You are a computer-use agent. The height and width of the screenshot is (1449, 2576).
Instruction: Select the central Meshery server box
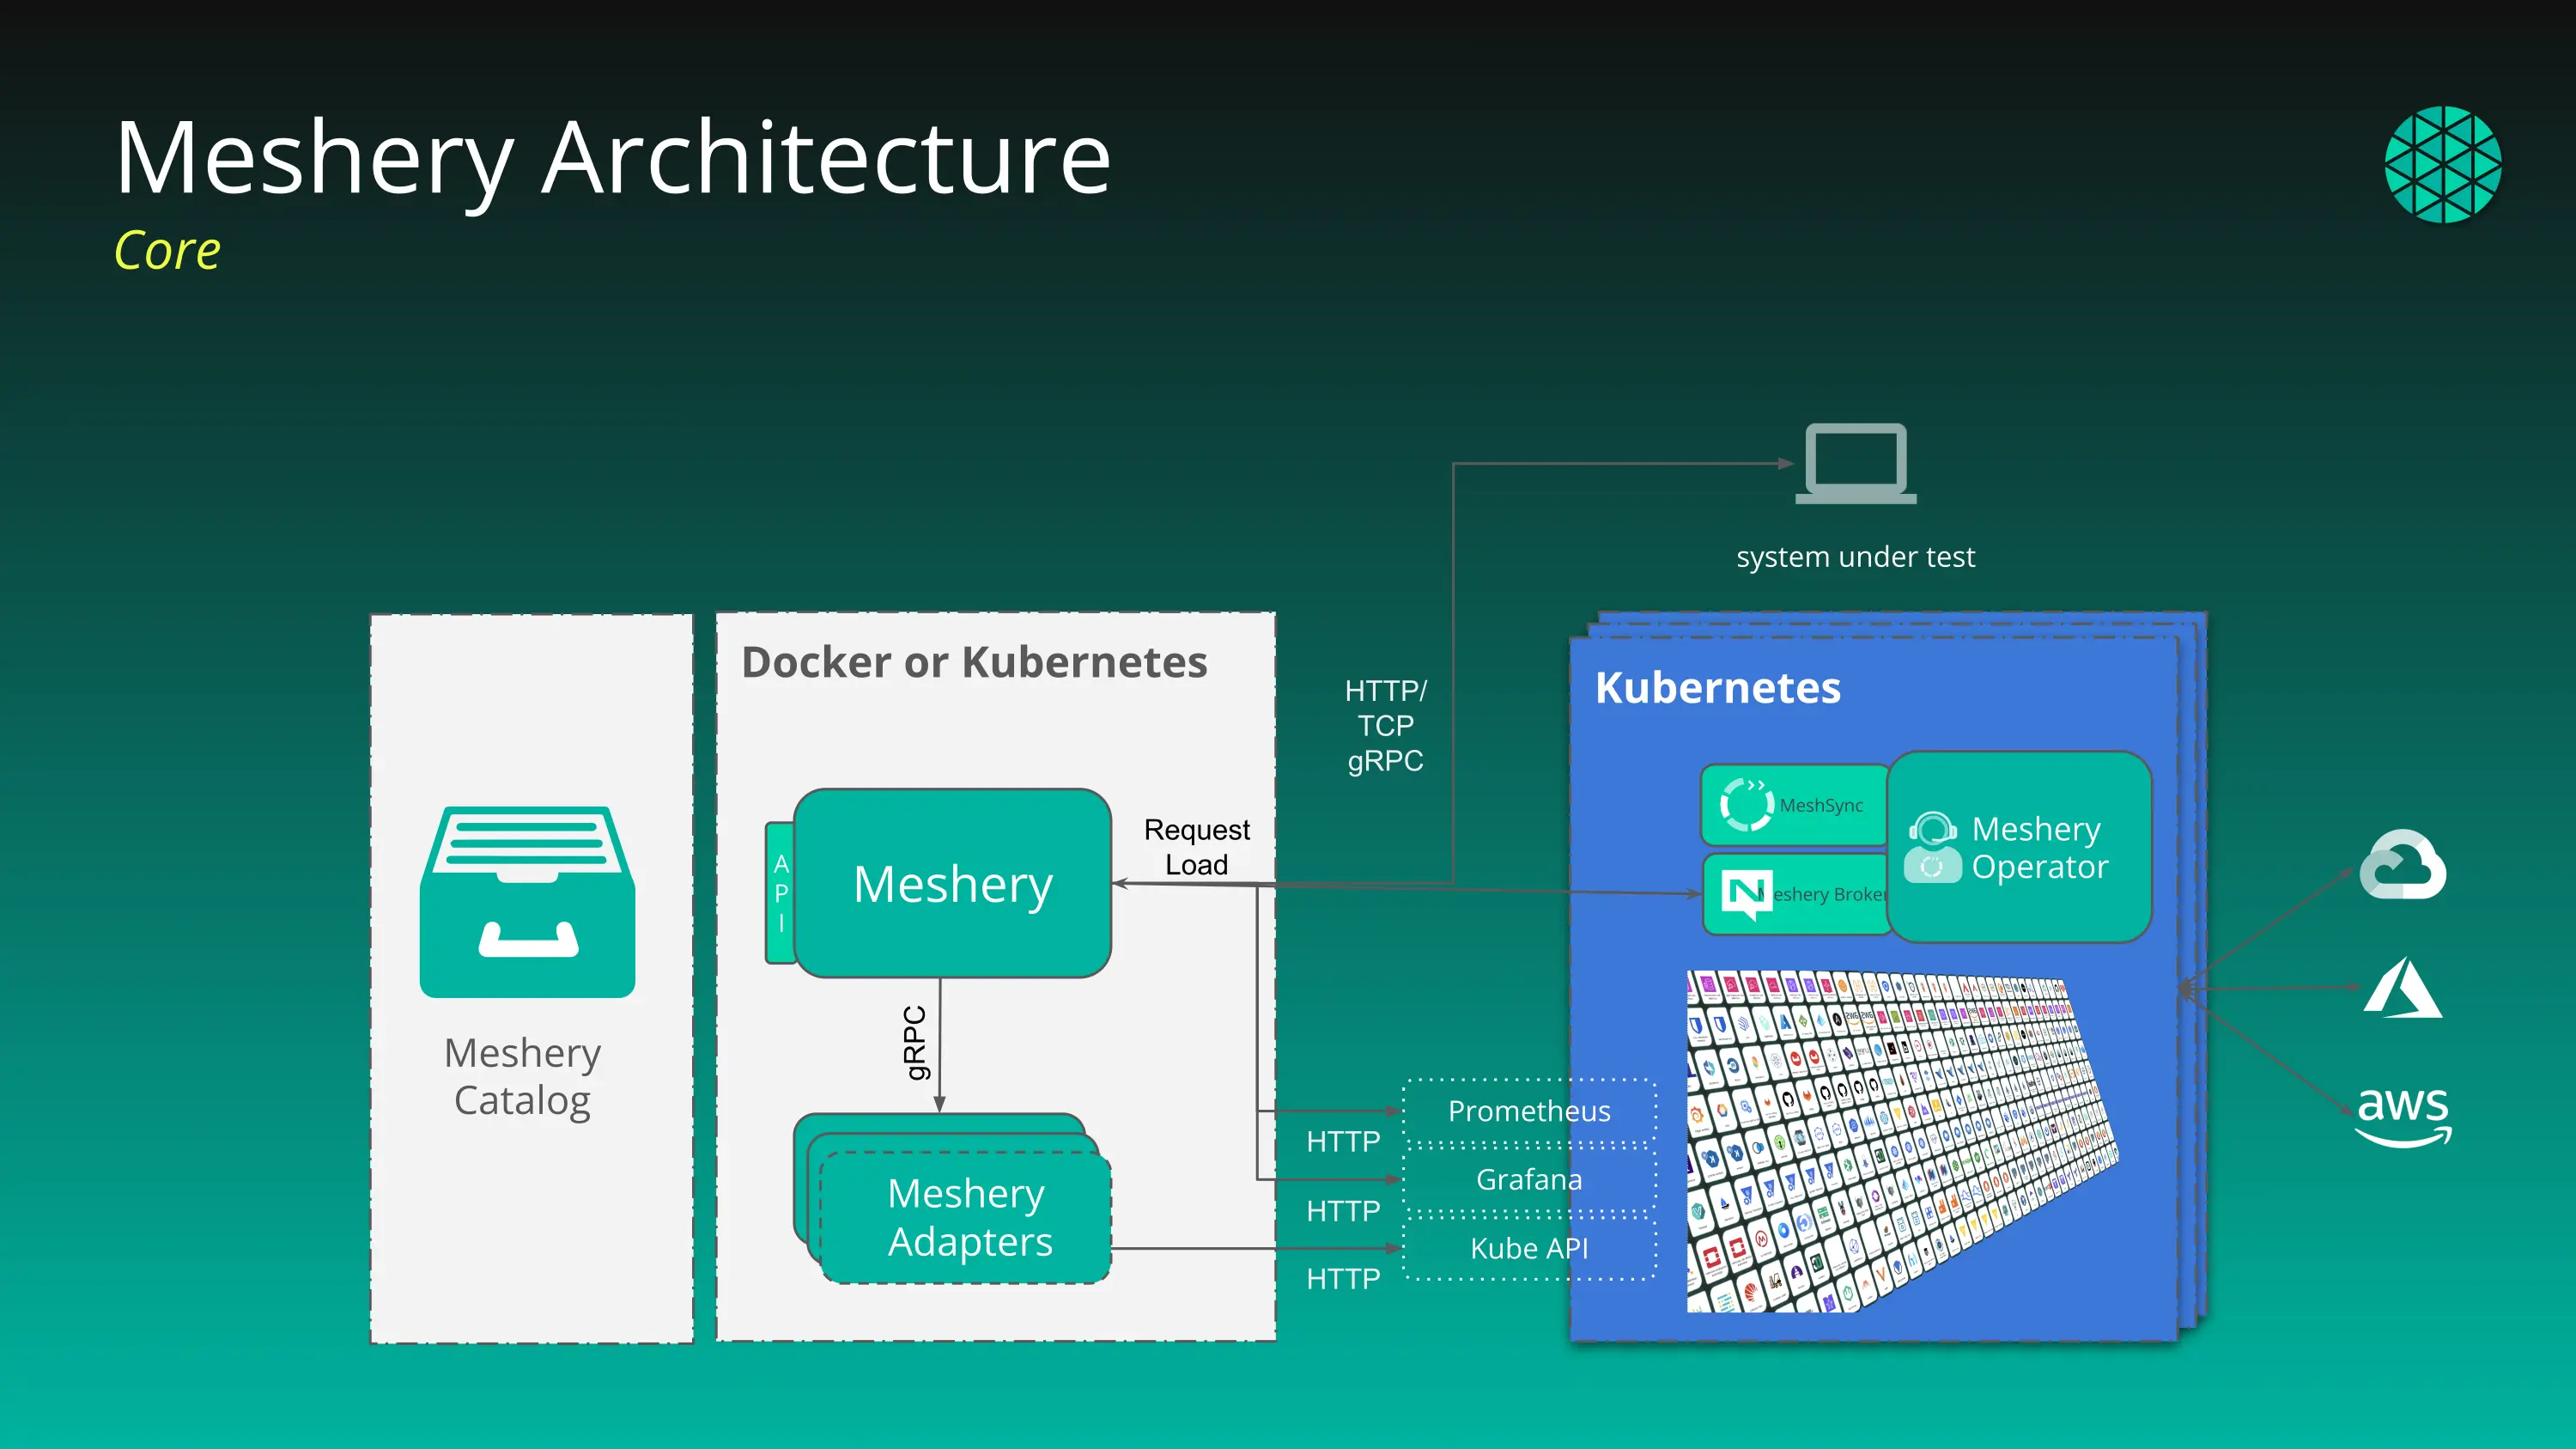point(952,884)
